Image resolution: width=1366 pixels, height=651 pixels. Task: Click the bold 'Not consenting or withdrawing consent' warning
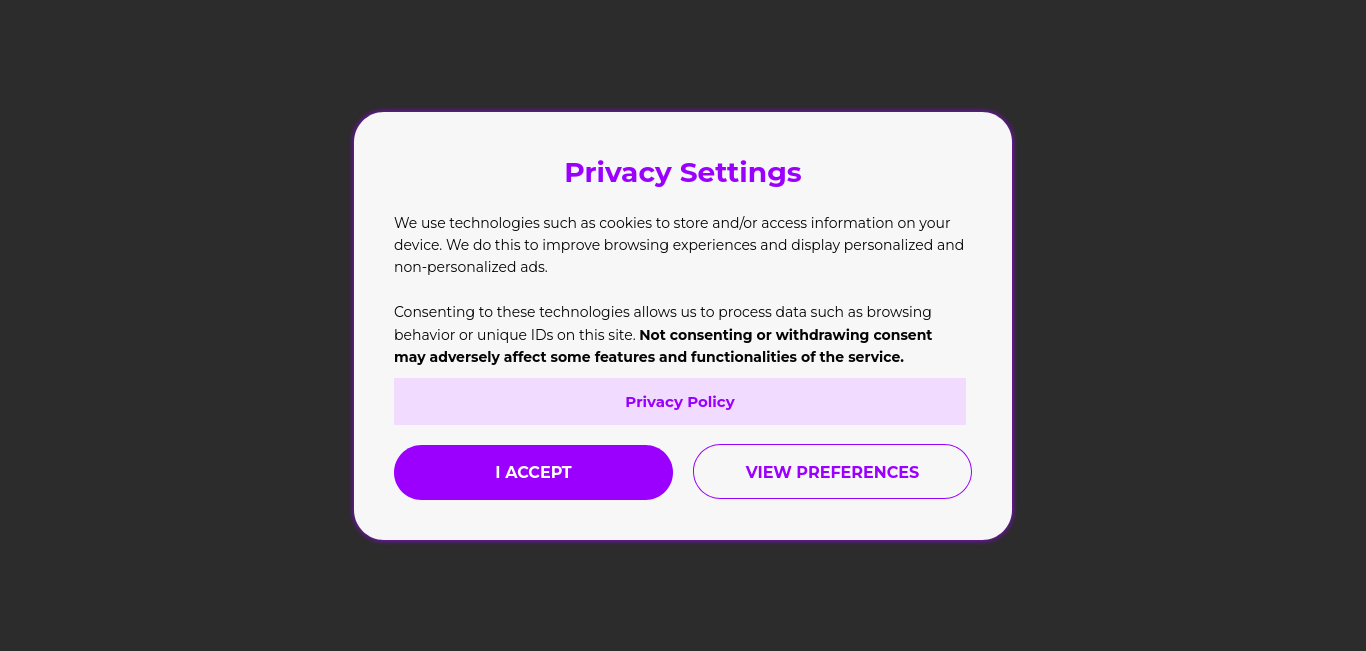(x=785, y=335)
